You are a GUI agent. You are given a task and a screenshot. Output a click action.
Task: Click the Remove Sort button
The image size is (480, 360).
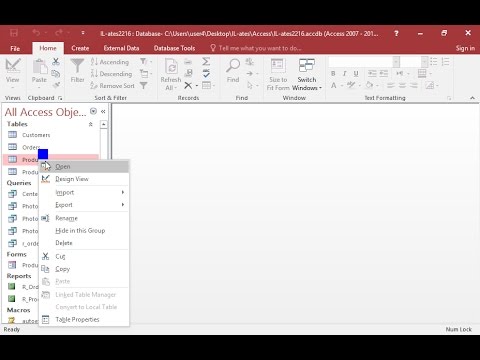(112, 86)
